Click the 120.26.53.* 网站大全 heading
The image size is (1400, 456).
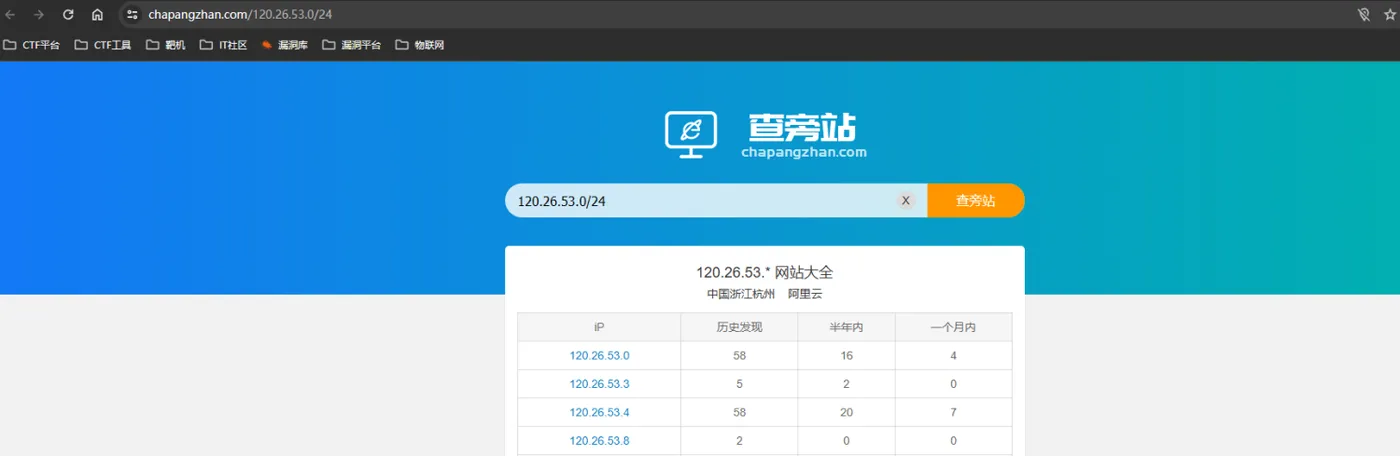coord(764,272)
